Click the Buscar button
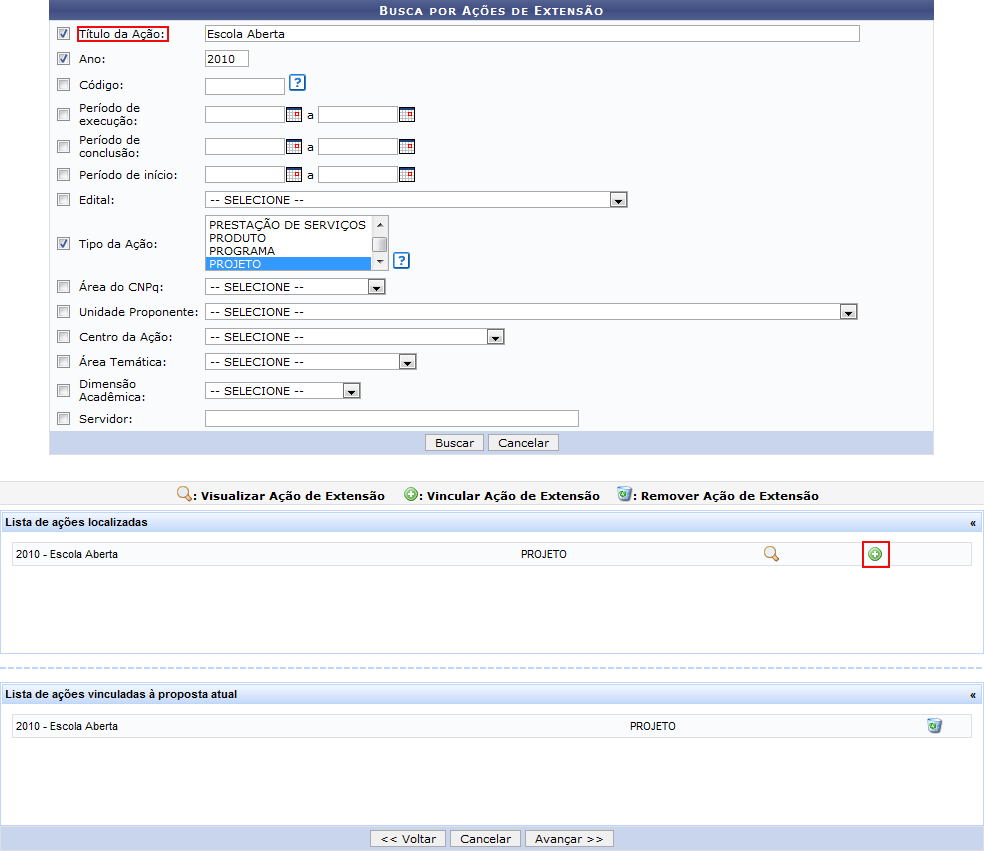 point(455,443)
